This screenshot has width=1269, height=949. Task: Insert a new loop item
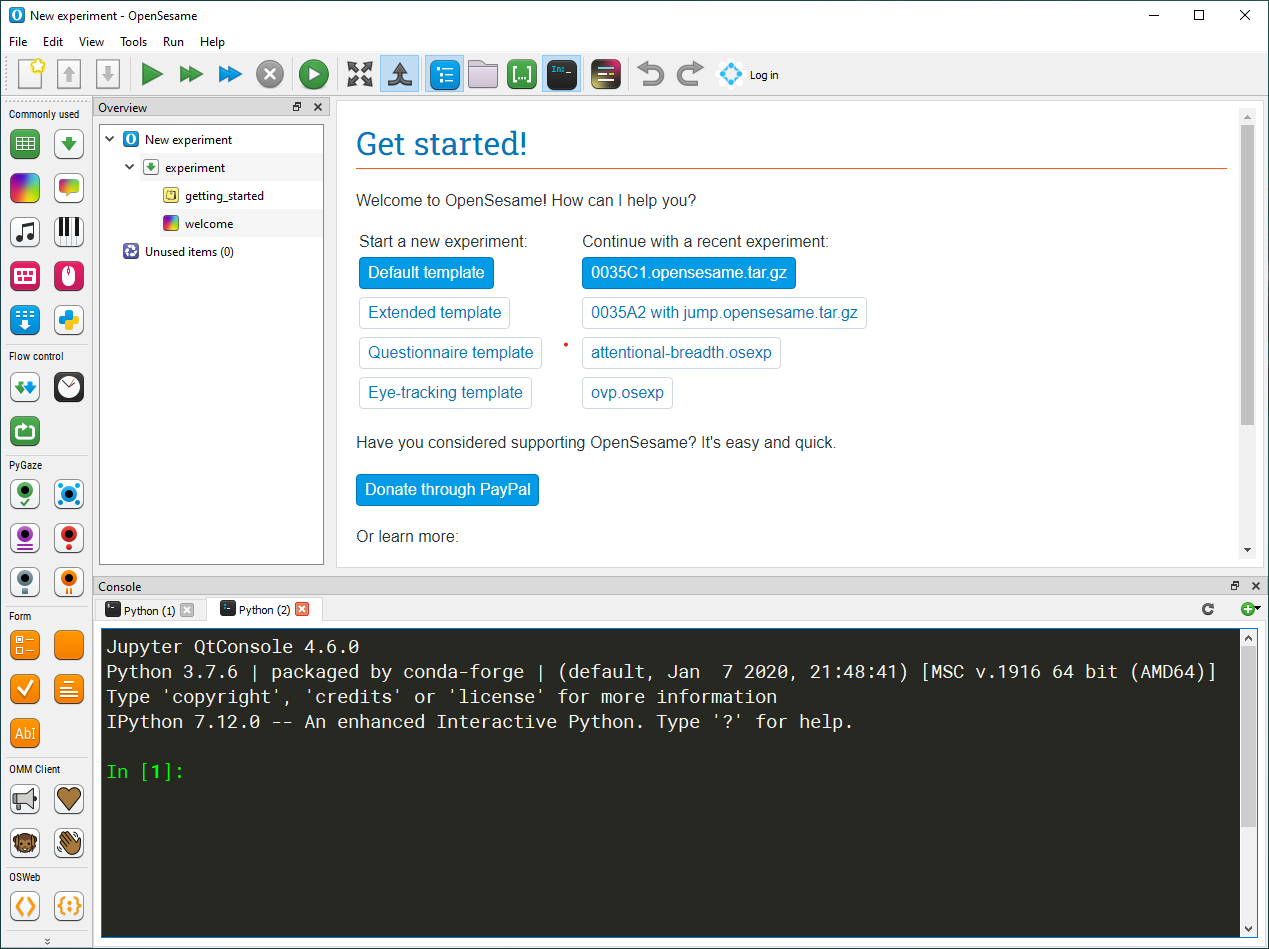[25, 144]
